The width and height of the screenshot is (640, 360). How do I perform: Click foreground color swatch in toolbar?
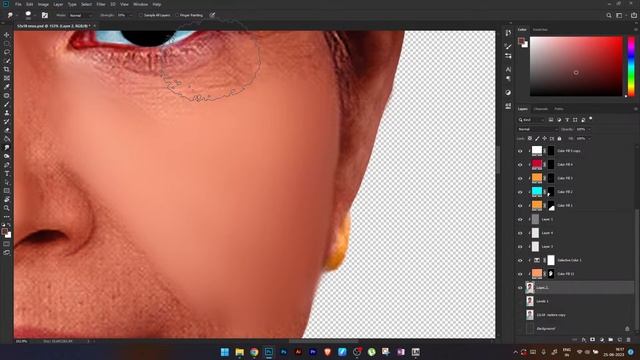(x=4, y=232)
